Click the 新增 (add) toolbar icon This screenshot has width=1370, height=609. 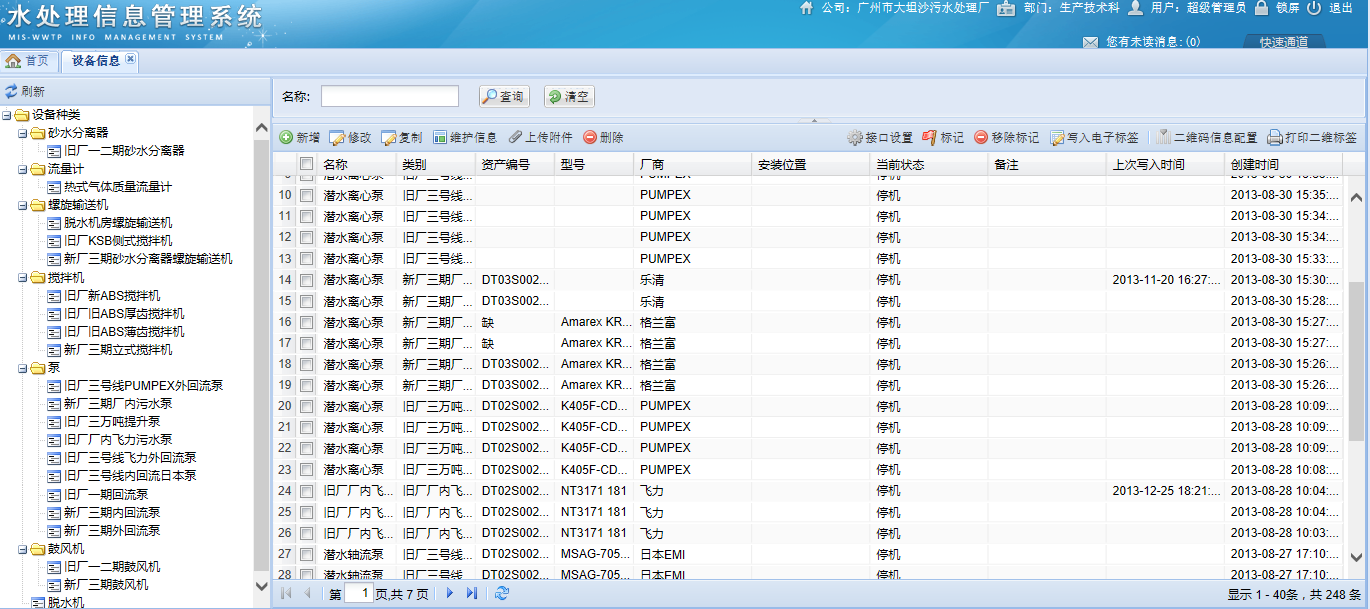[x=286, y=137]
